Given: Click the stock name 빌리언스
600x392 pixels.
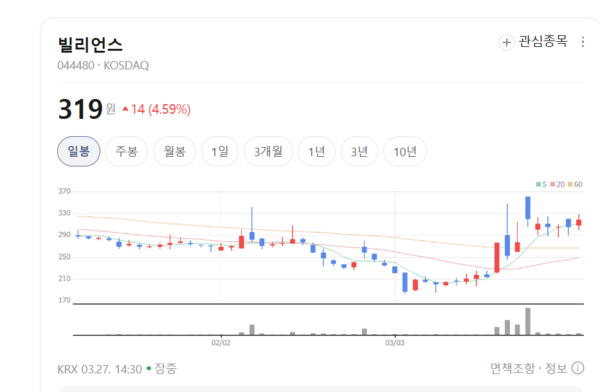Looking at the screenshot, I should point(90,45).
